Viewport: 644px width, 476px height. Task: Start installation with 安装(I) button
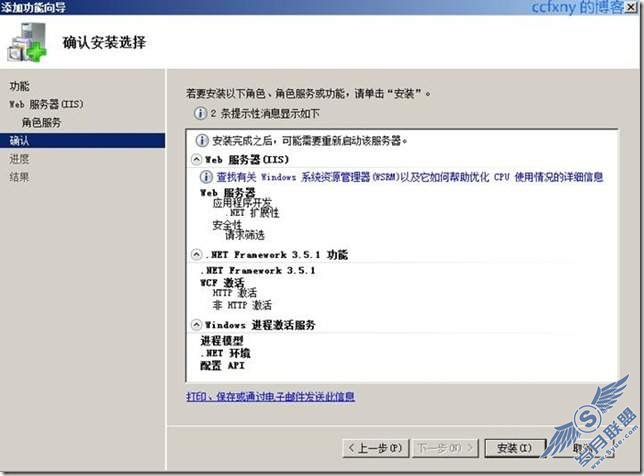pos(515,448)
